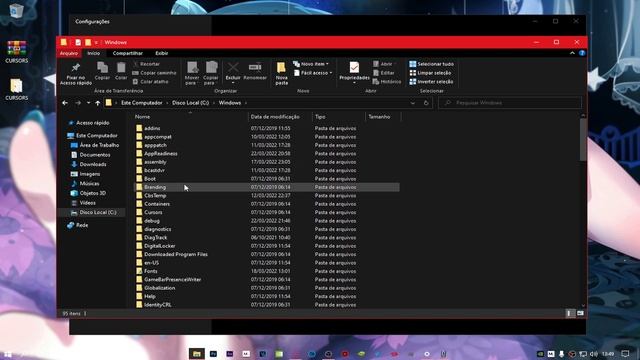
Task: Select Este Computador in navigation pane
Action: (x=92, y=136)
